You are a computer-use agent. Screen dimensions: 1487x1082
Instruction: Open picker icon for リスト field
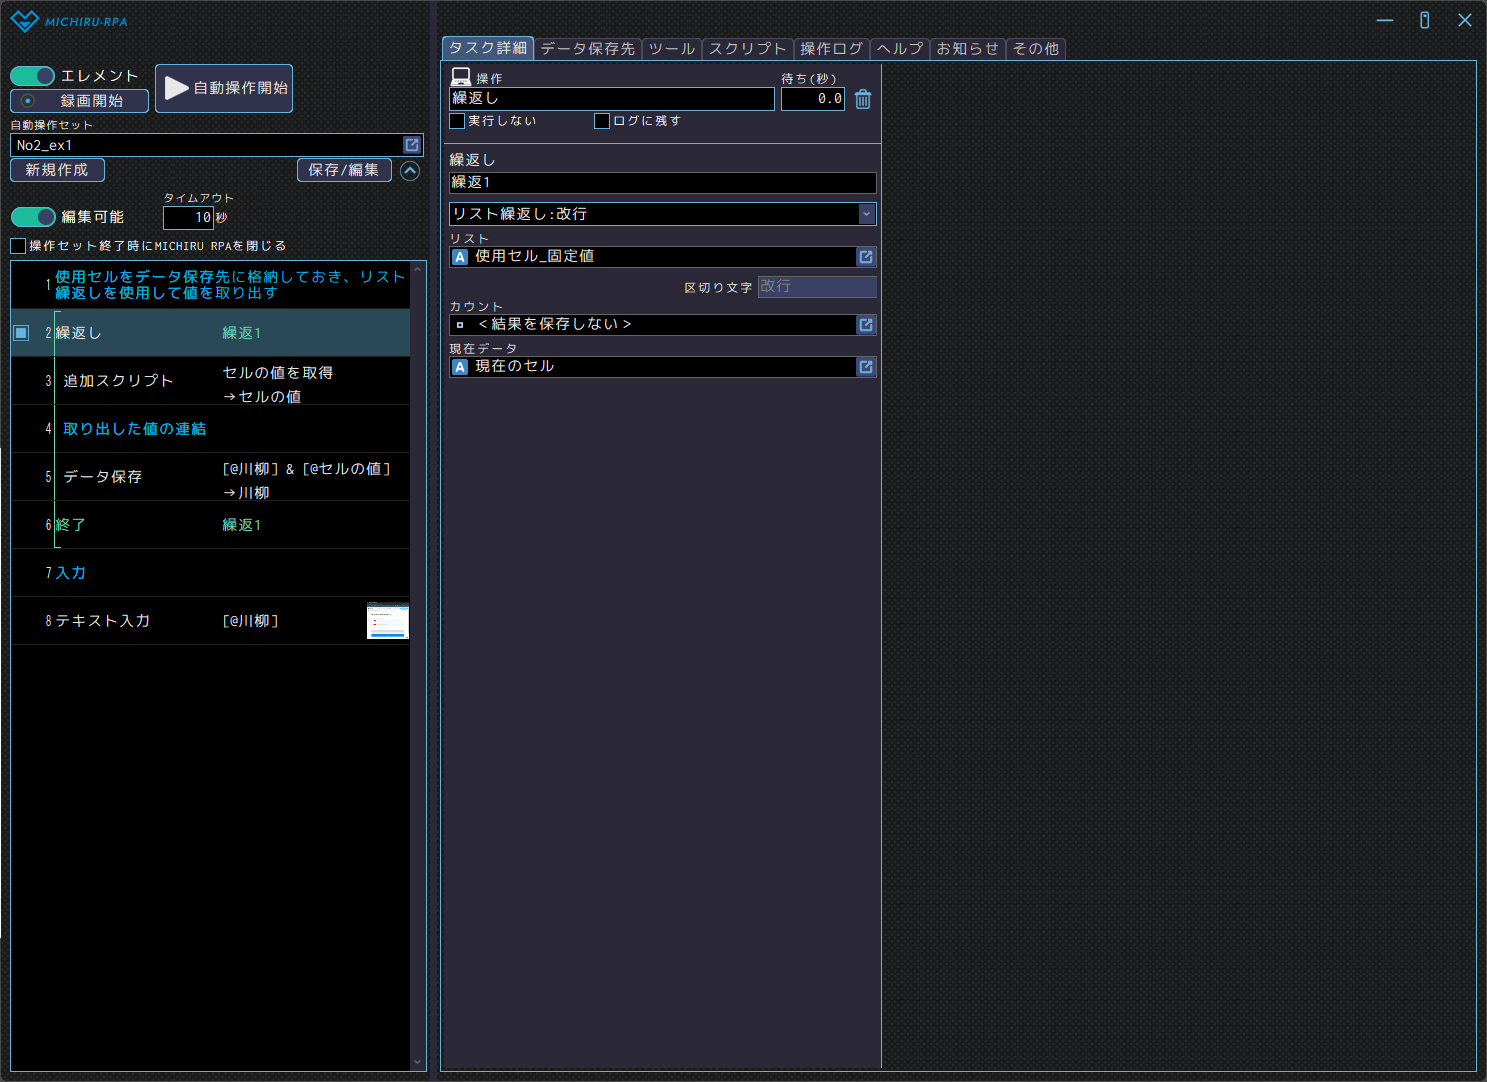(866, 257)
